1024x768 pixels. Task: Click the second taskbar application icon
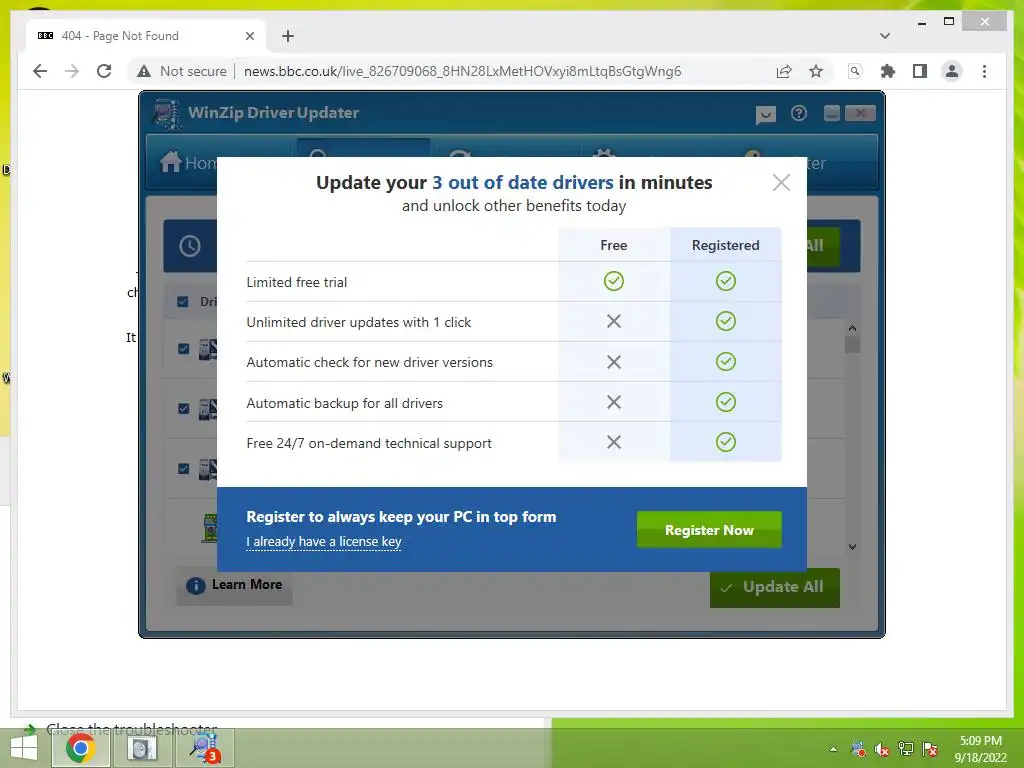coord(142,748)
